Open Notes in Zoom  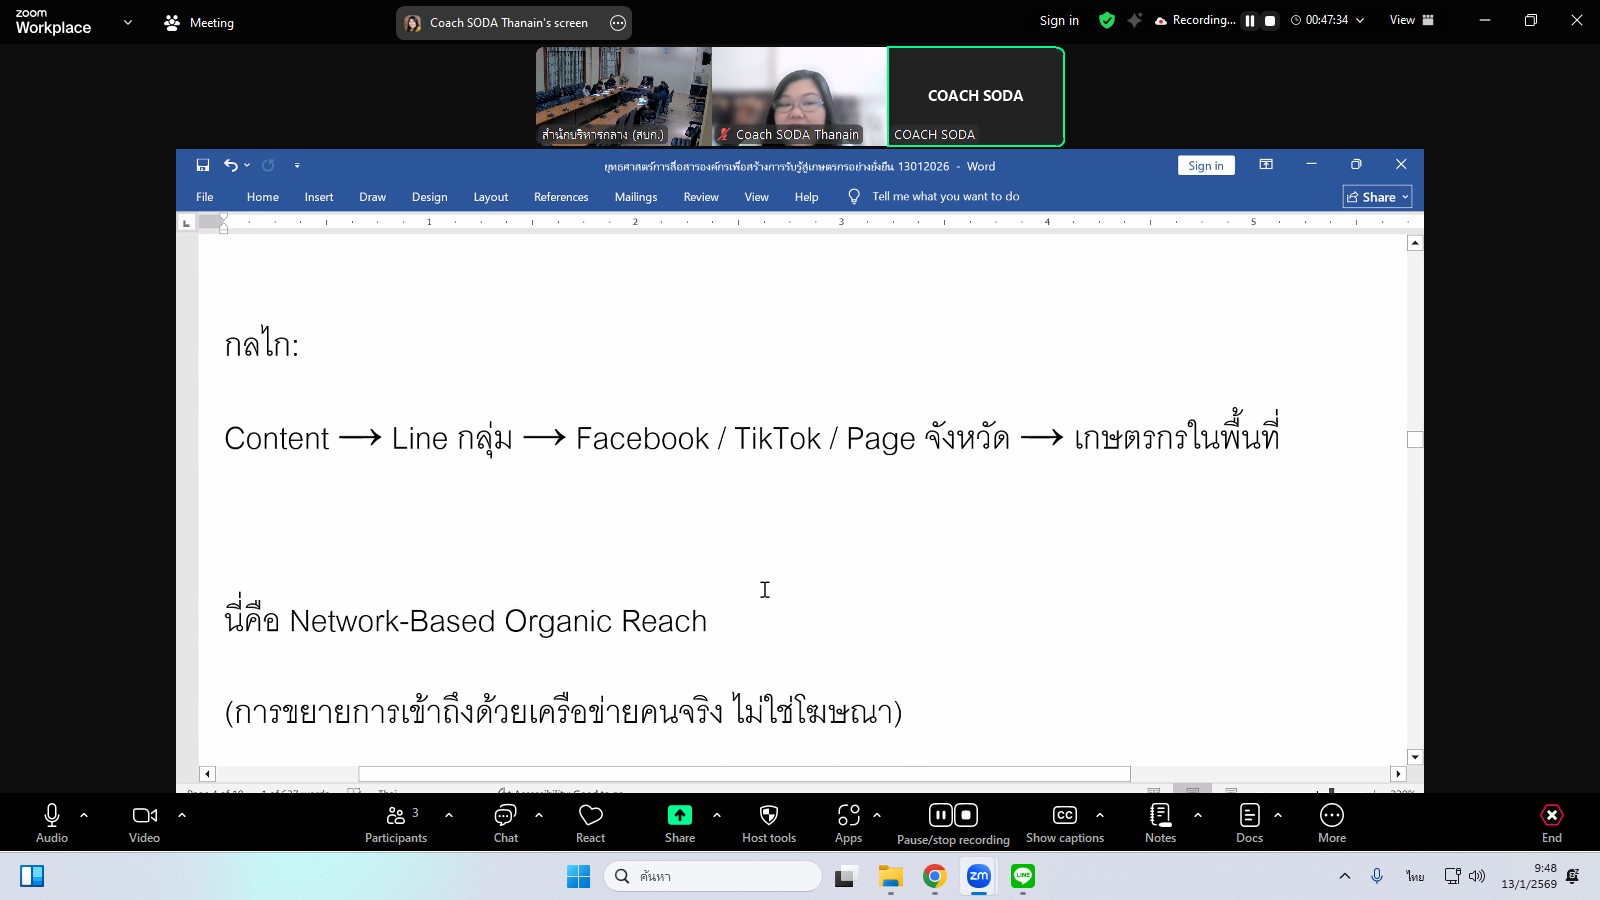coord(1160,822)
